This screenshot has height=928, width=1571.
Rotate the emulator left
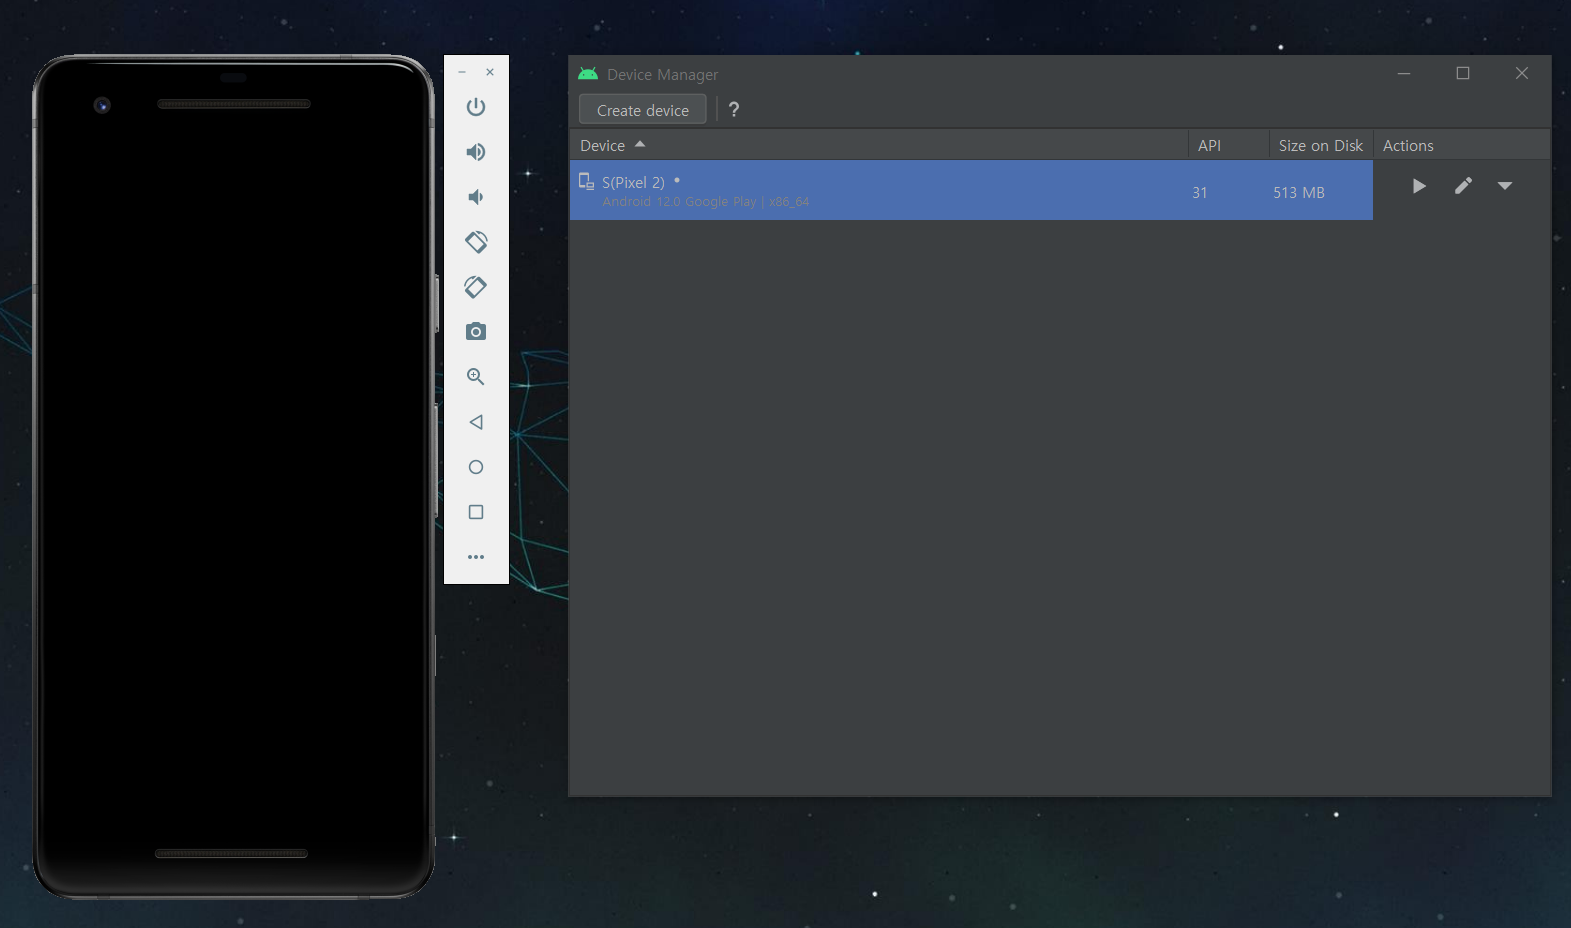(476, 242)
